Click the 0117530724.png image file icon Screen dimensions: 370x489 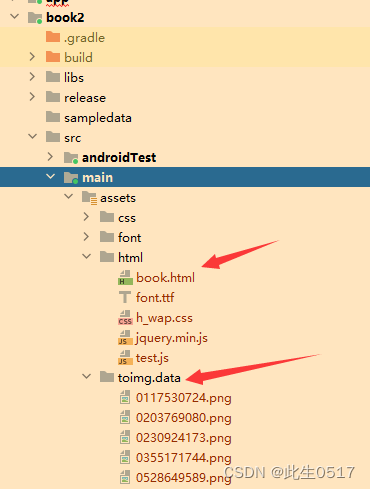tap(125, 398)
